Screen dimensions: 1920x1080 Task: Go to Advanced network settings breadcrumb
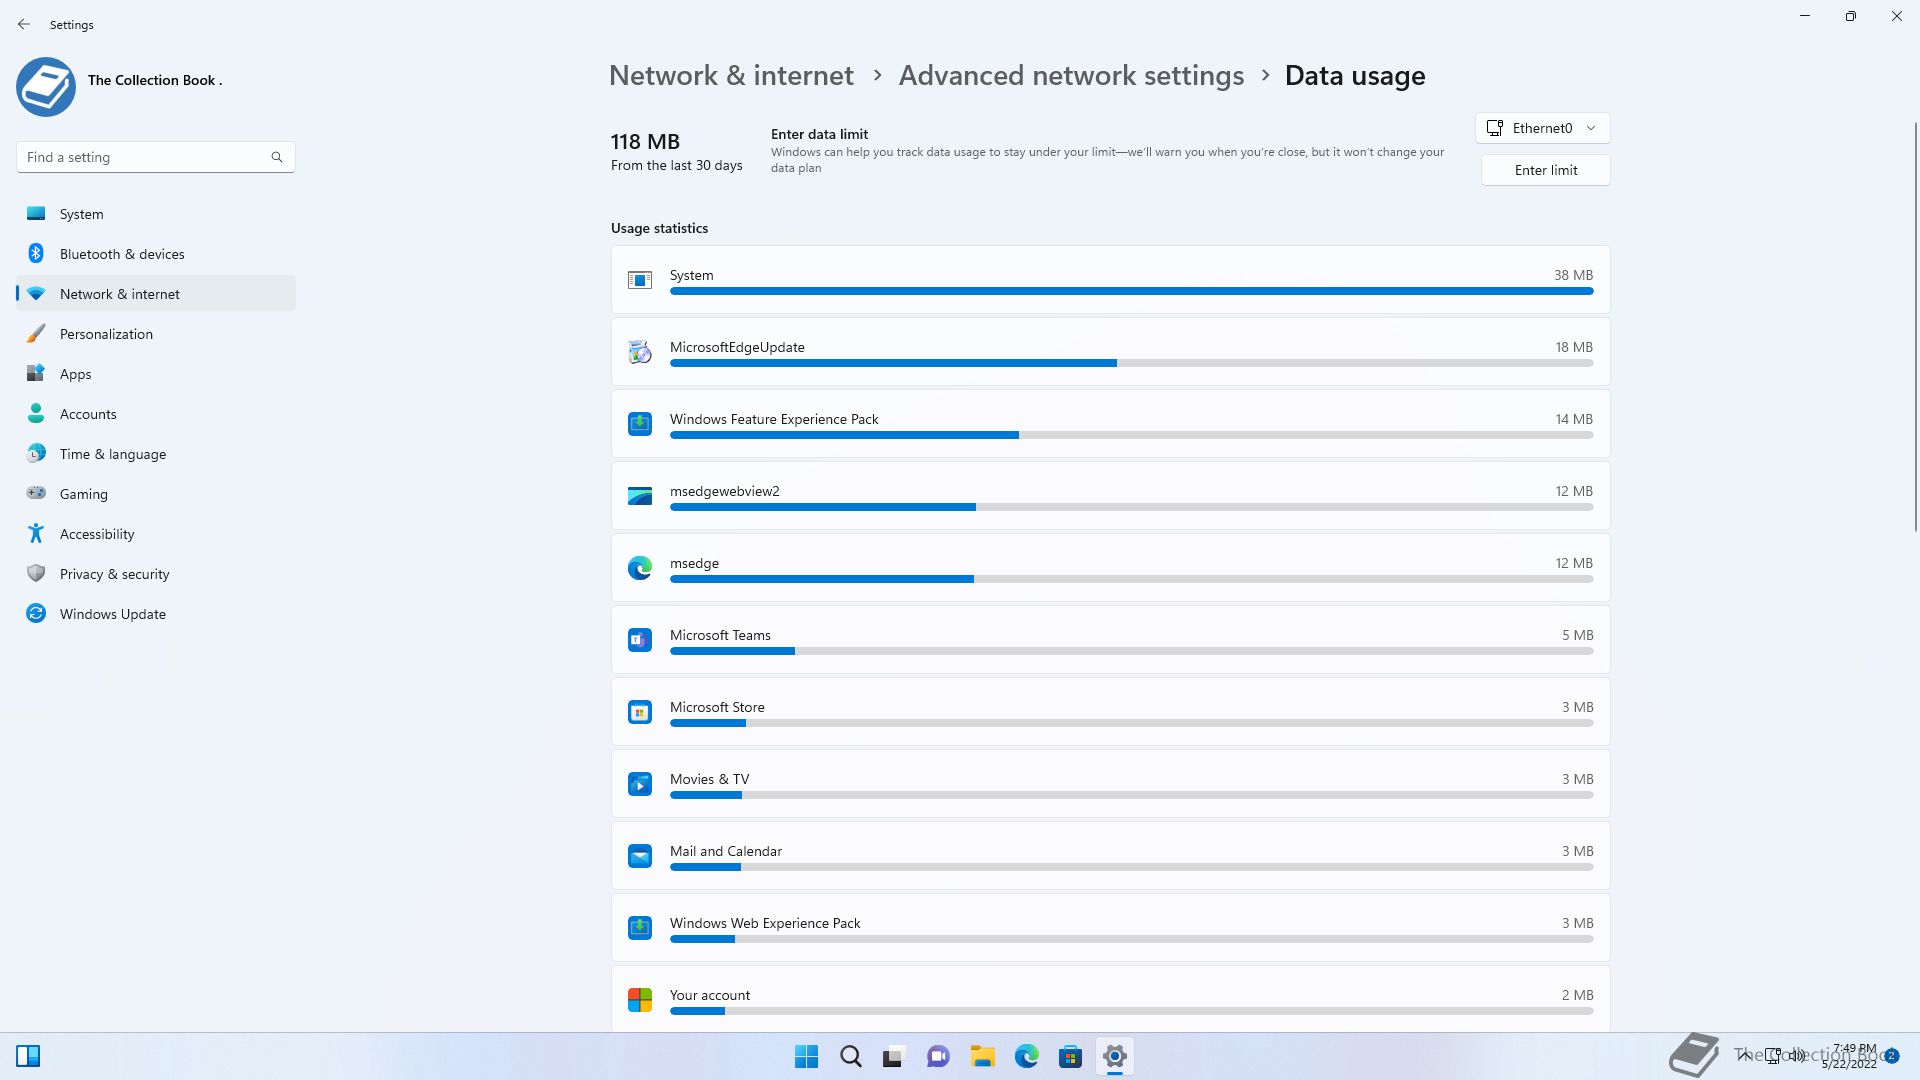pyautogui.click(x=1071, y=76)
